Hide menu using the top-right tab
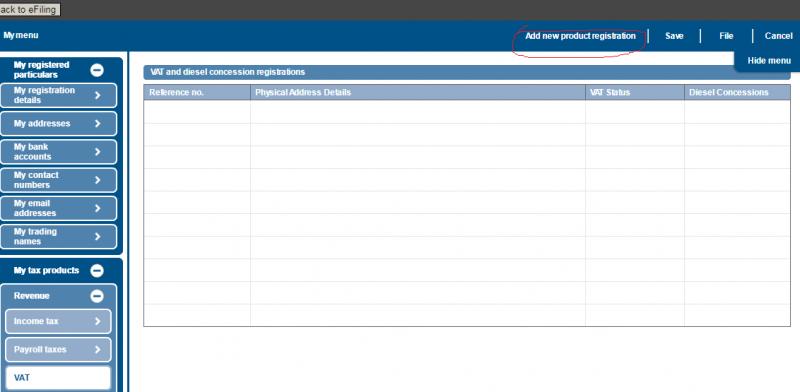The height and width of the screenshot is (392, 800). (769, 60)
